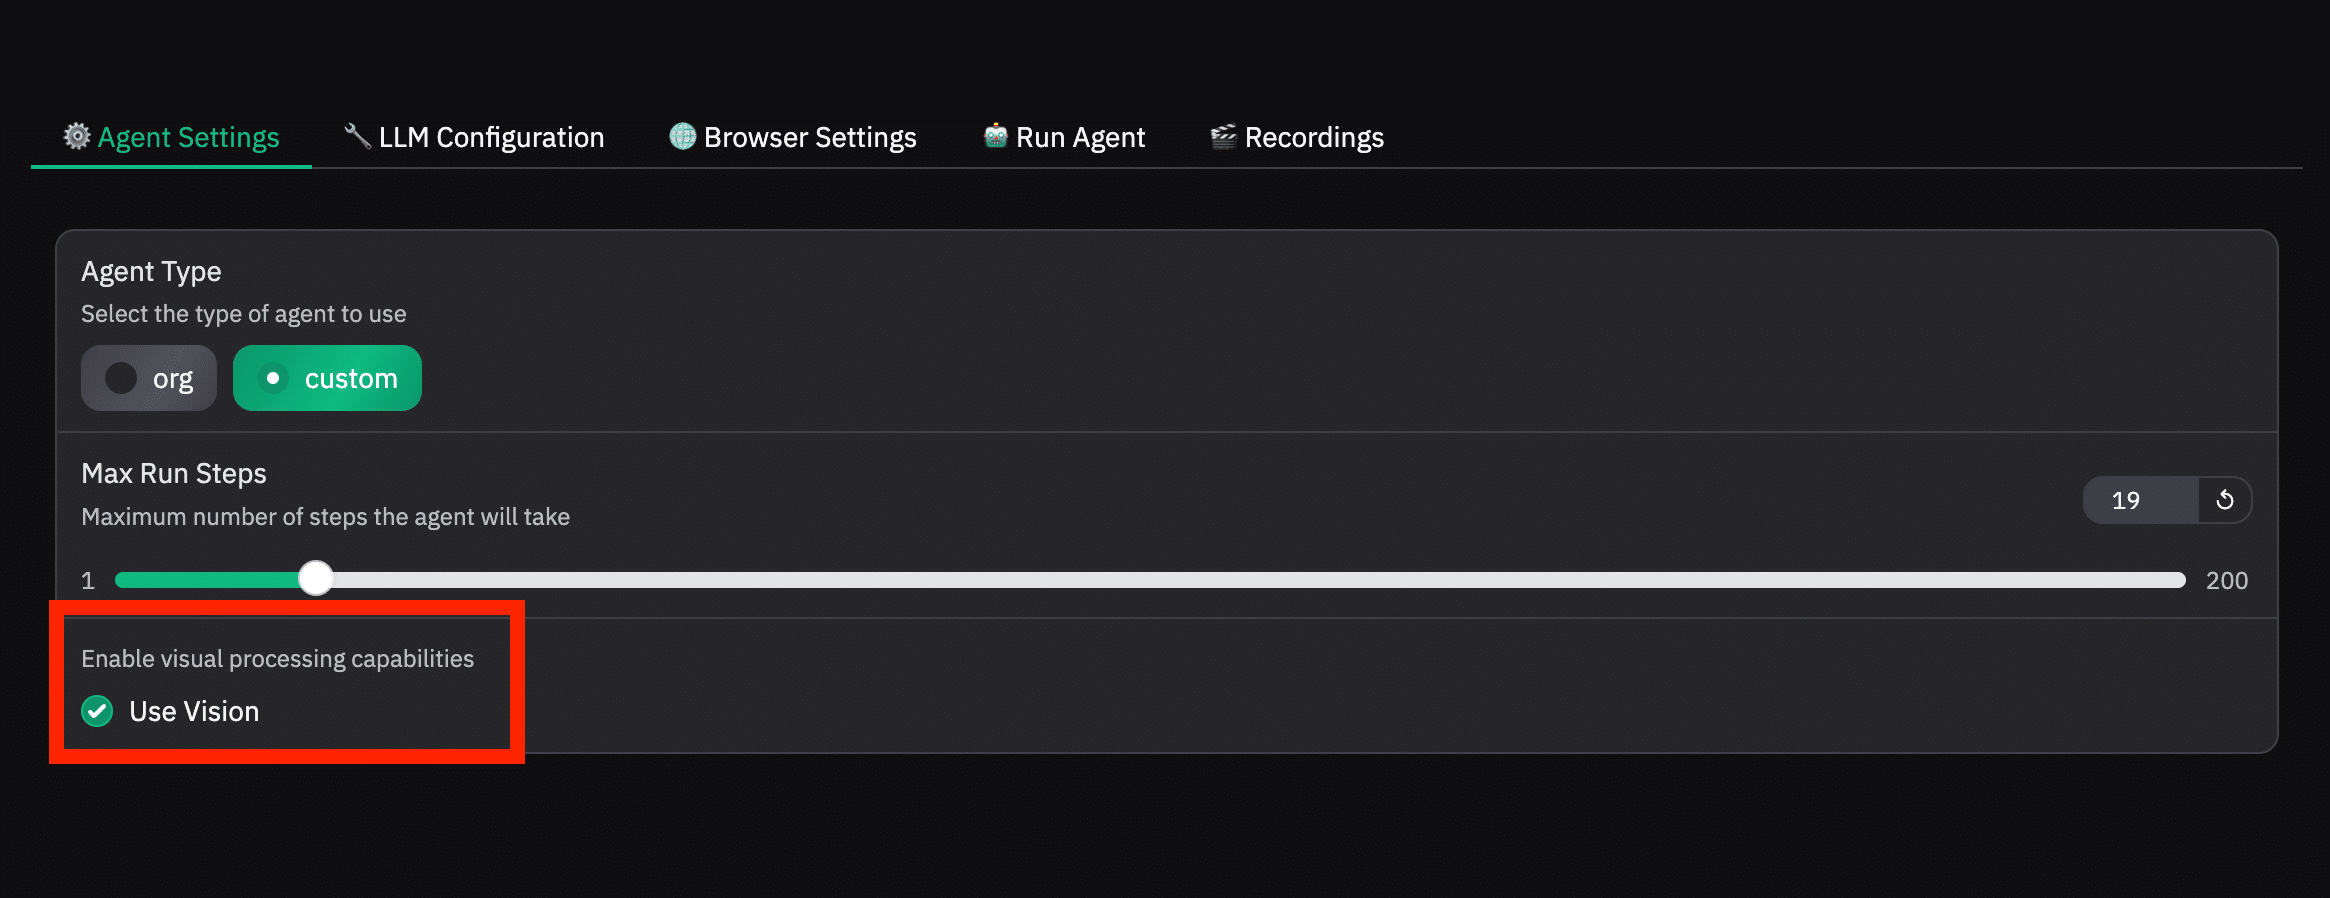Click the robot icon for Run Agent

[x=995, y=136]
